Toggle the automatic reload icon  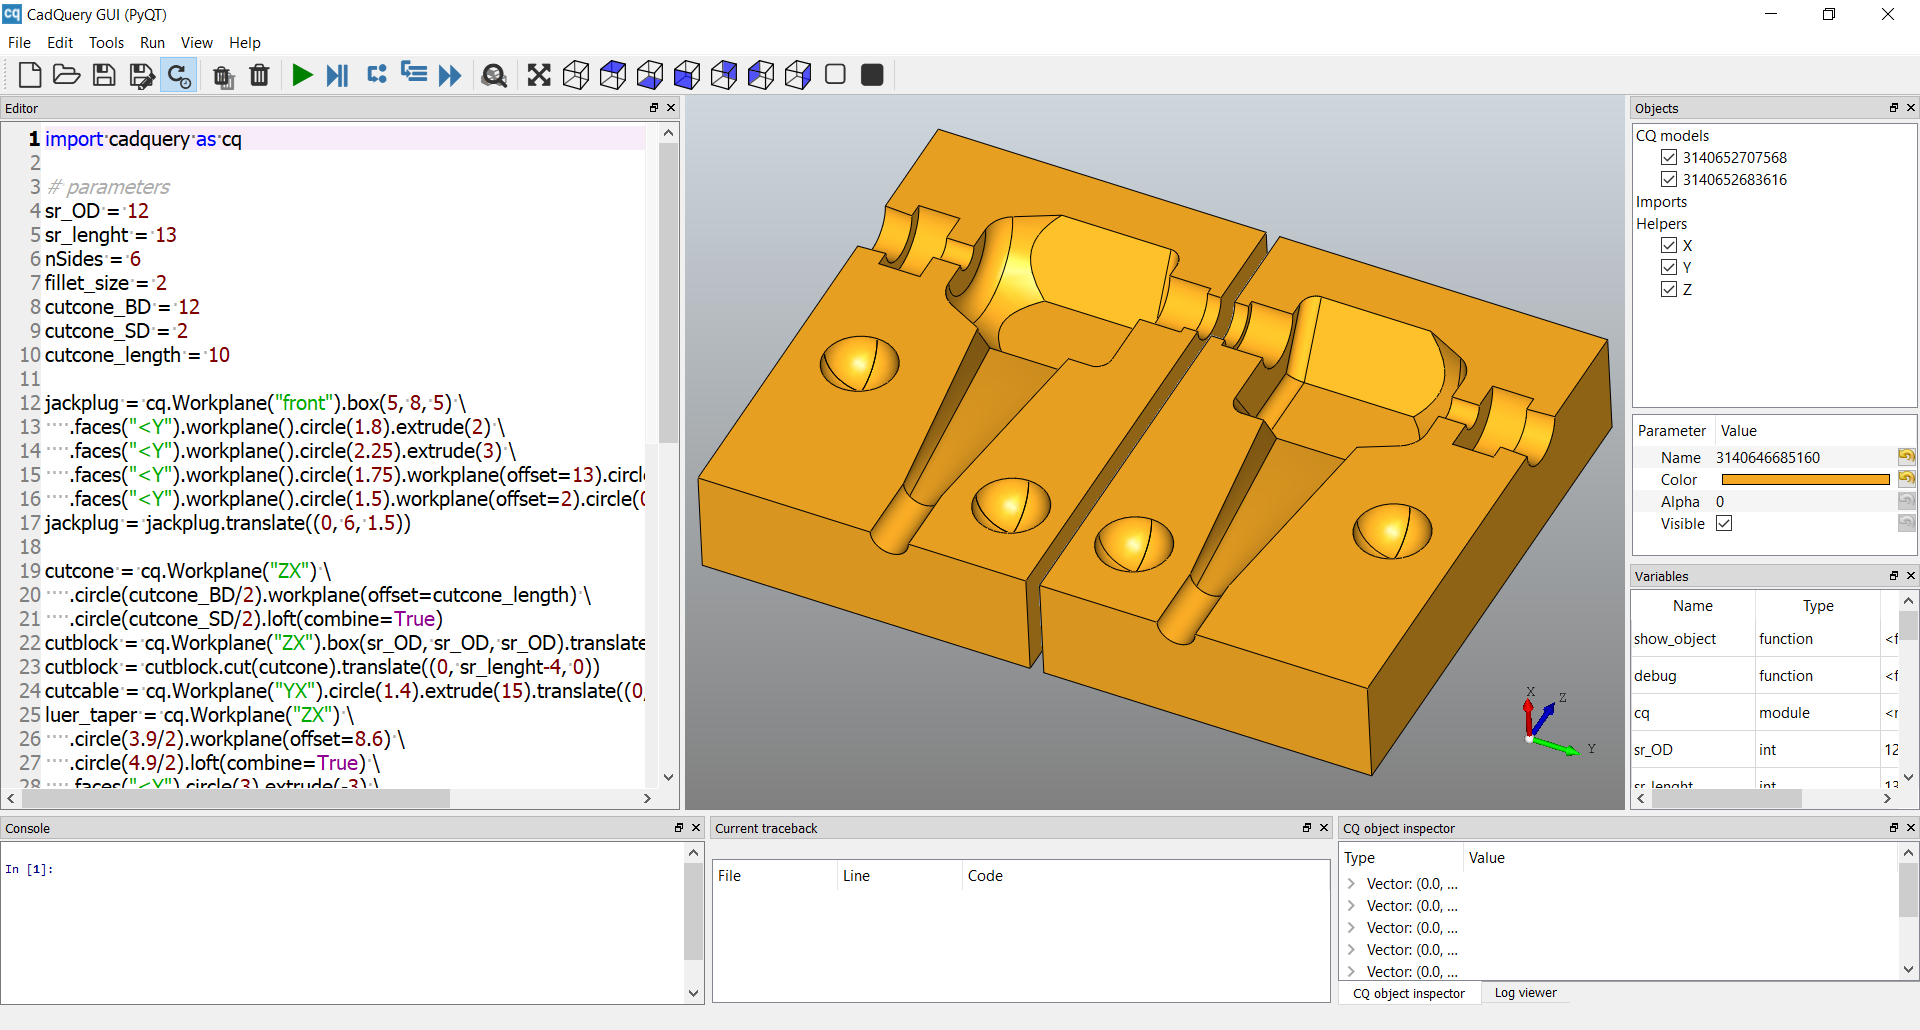179,76
